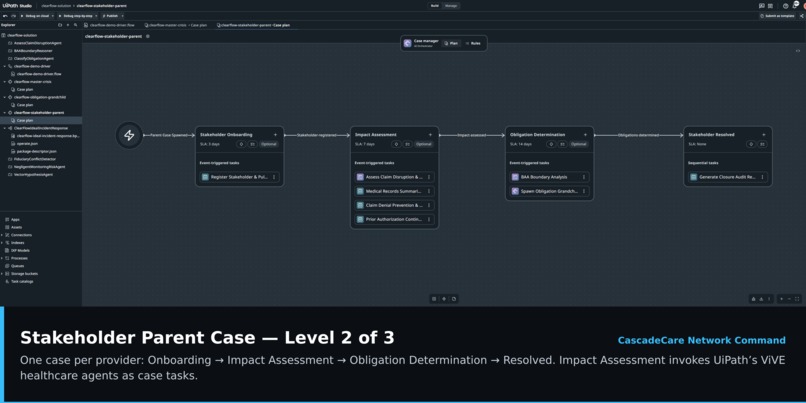
Task: Collapse the clearflow-master-crisis tree node
Action: tap(5, 82)
